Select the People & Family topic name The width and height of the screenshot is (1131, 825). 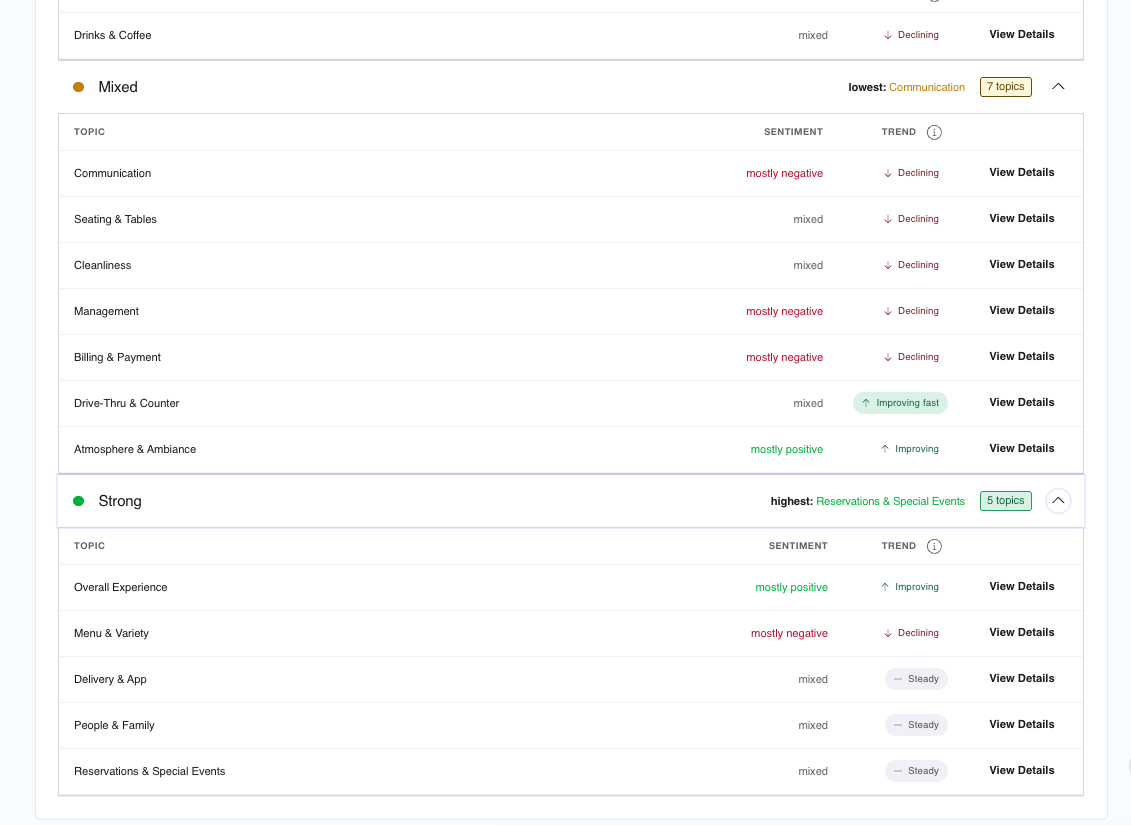point(114,725)
